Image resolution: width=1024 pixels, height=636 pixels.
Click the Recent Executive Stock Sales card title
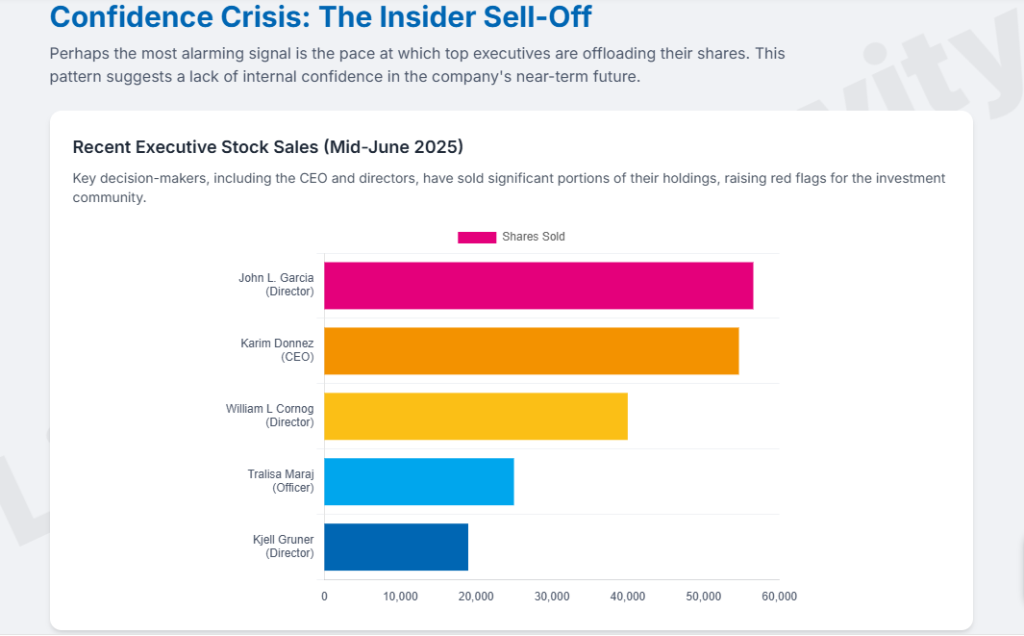[x=268, y=147]
